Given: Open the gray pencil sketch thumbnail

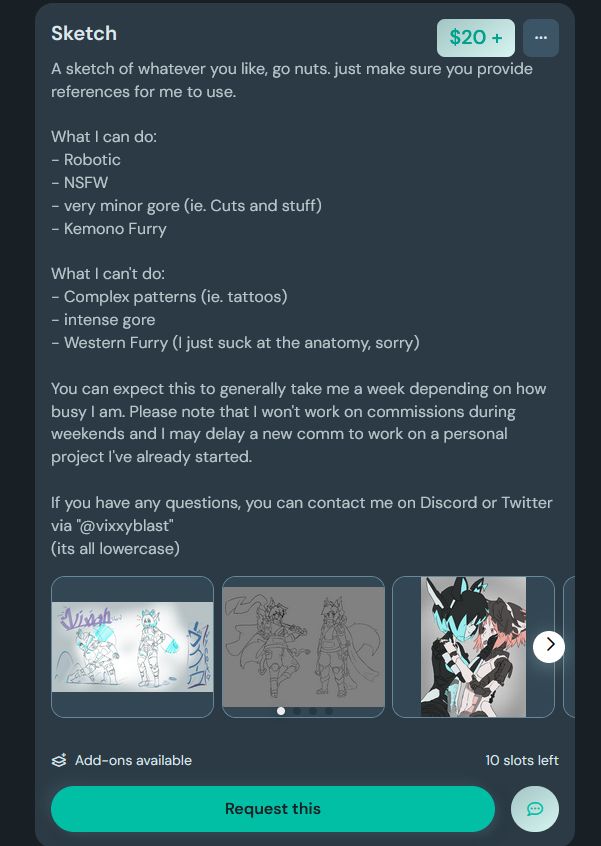Looking at the screenshot, I should (x=303, y=646).
